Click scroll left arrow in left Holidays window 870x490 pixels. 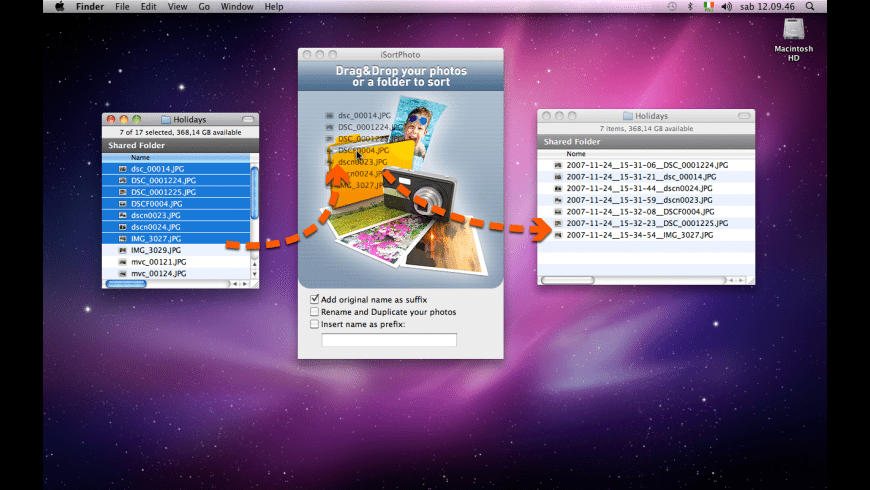(235, 284)
